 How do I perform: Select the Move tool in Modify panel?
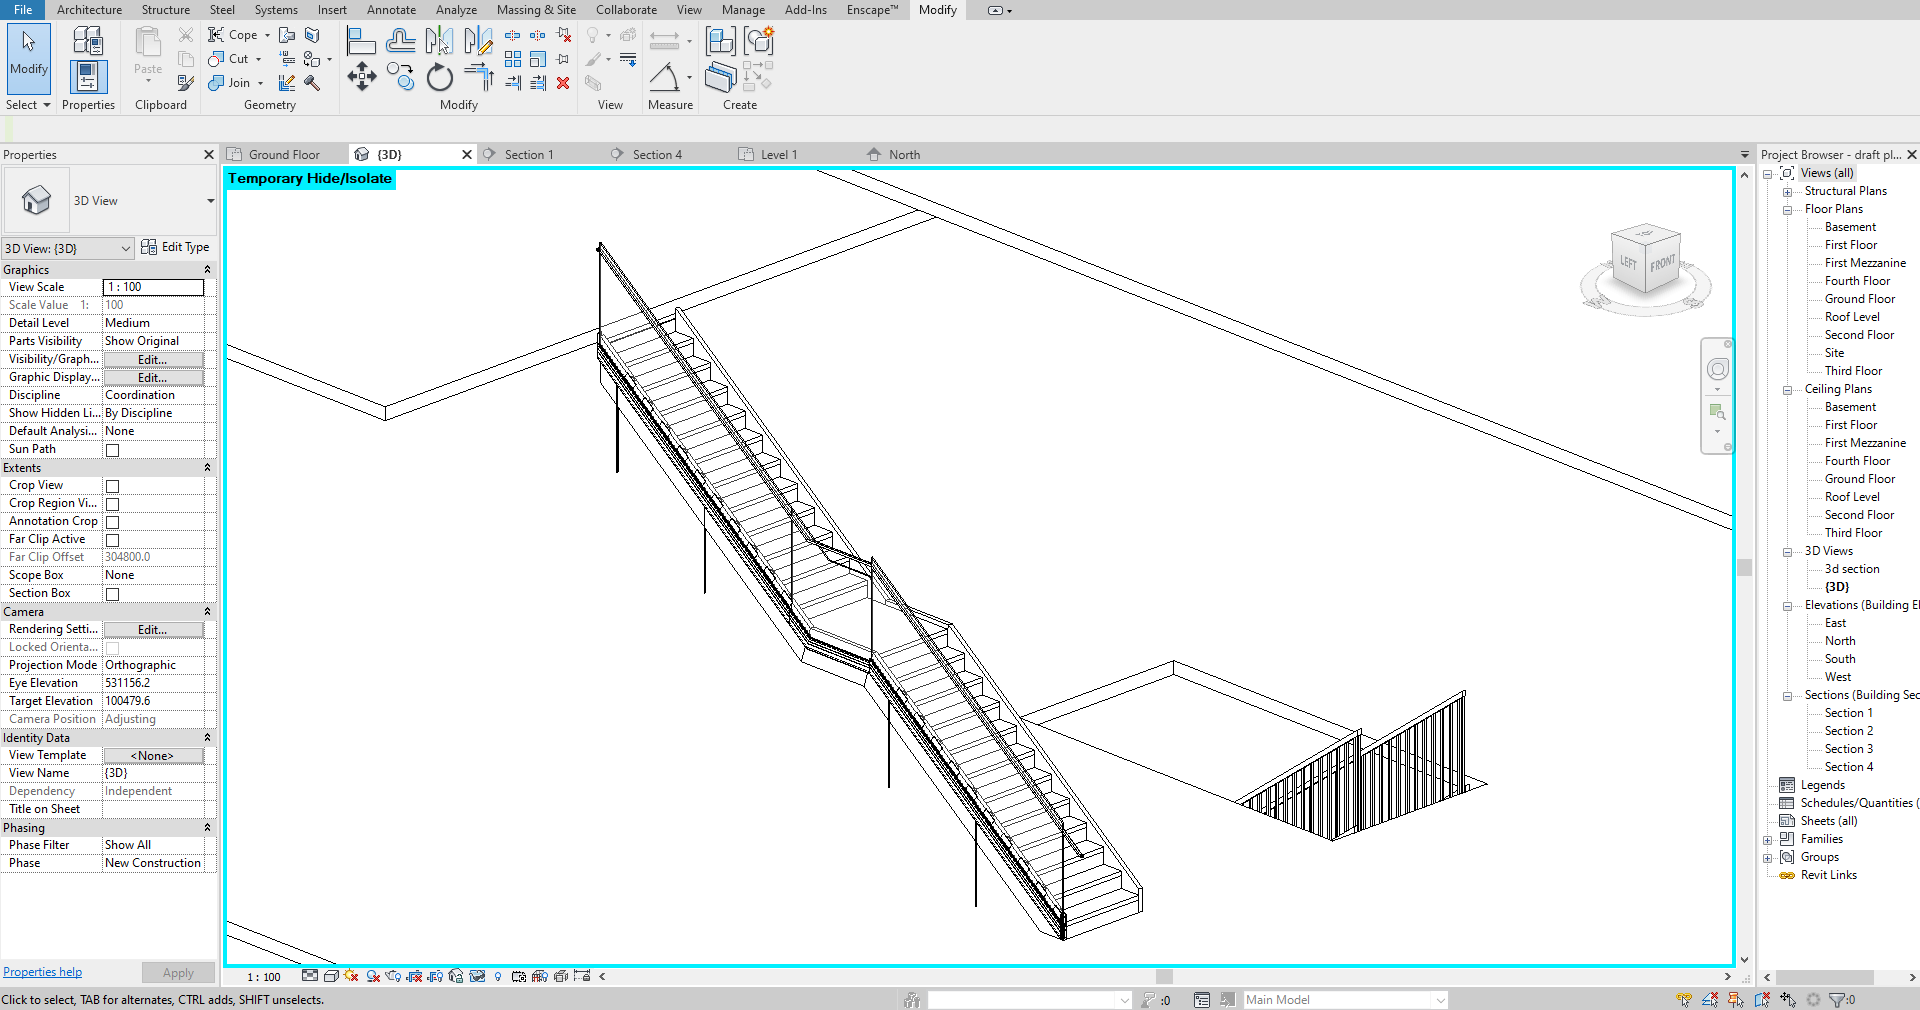pyautogui.click(x=362, y=77)
